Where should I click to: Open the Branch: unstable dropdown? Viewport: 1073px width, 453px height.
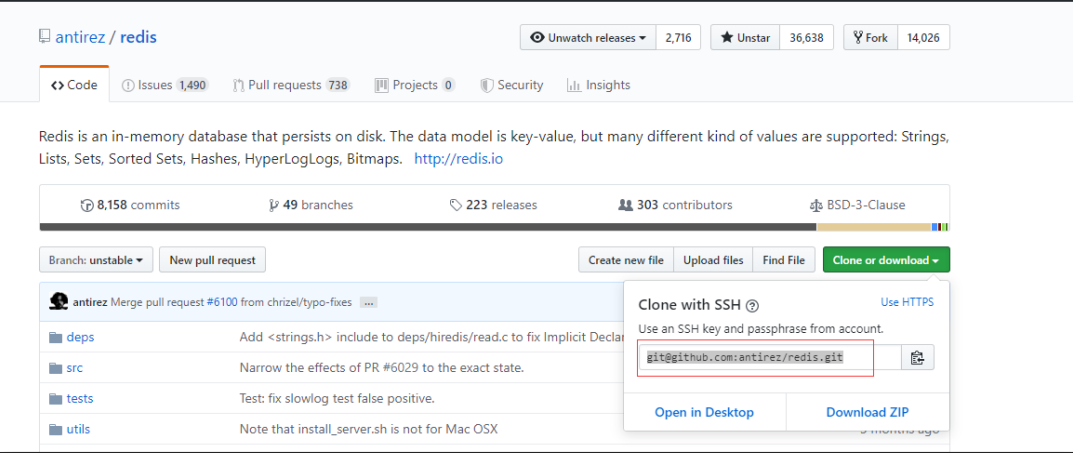click(x=96, y=260)
